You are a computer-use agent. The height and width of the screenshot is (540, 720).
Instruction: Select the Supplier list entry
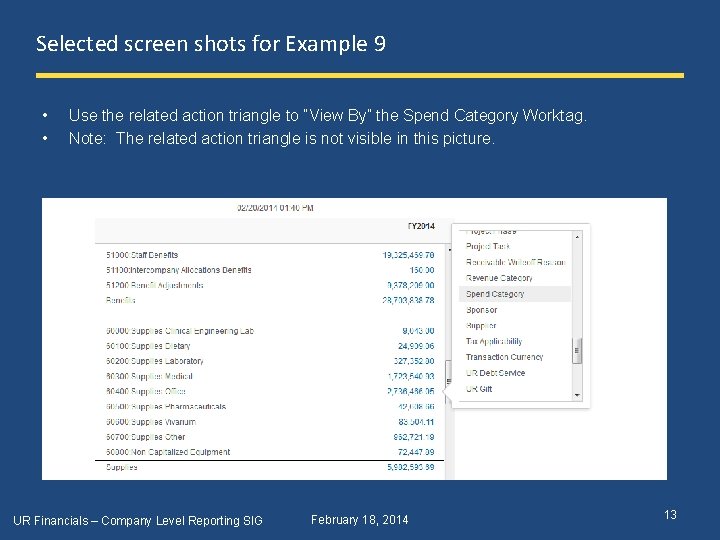pyautogui.click(x=481, y=326)
